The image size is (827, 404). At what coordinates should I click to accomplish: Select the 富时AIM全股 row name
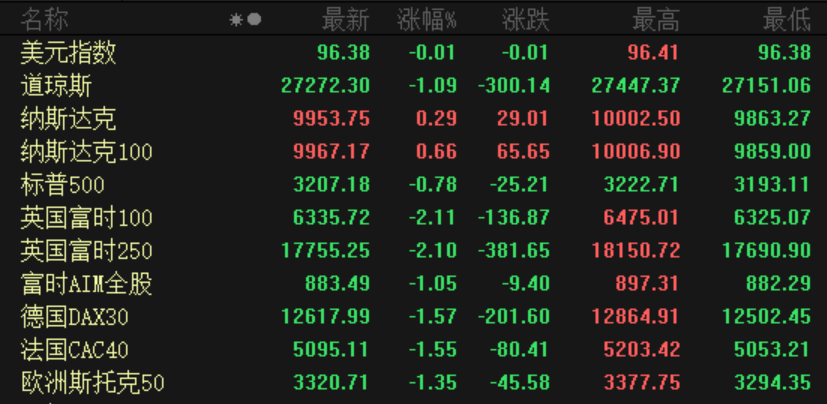(x=86, y=284)
